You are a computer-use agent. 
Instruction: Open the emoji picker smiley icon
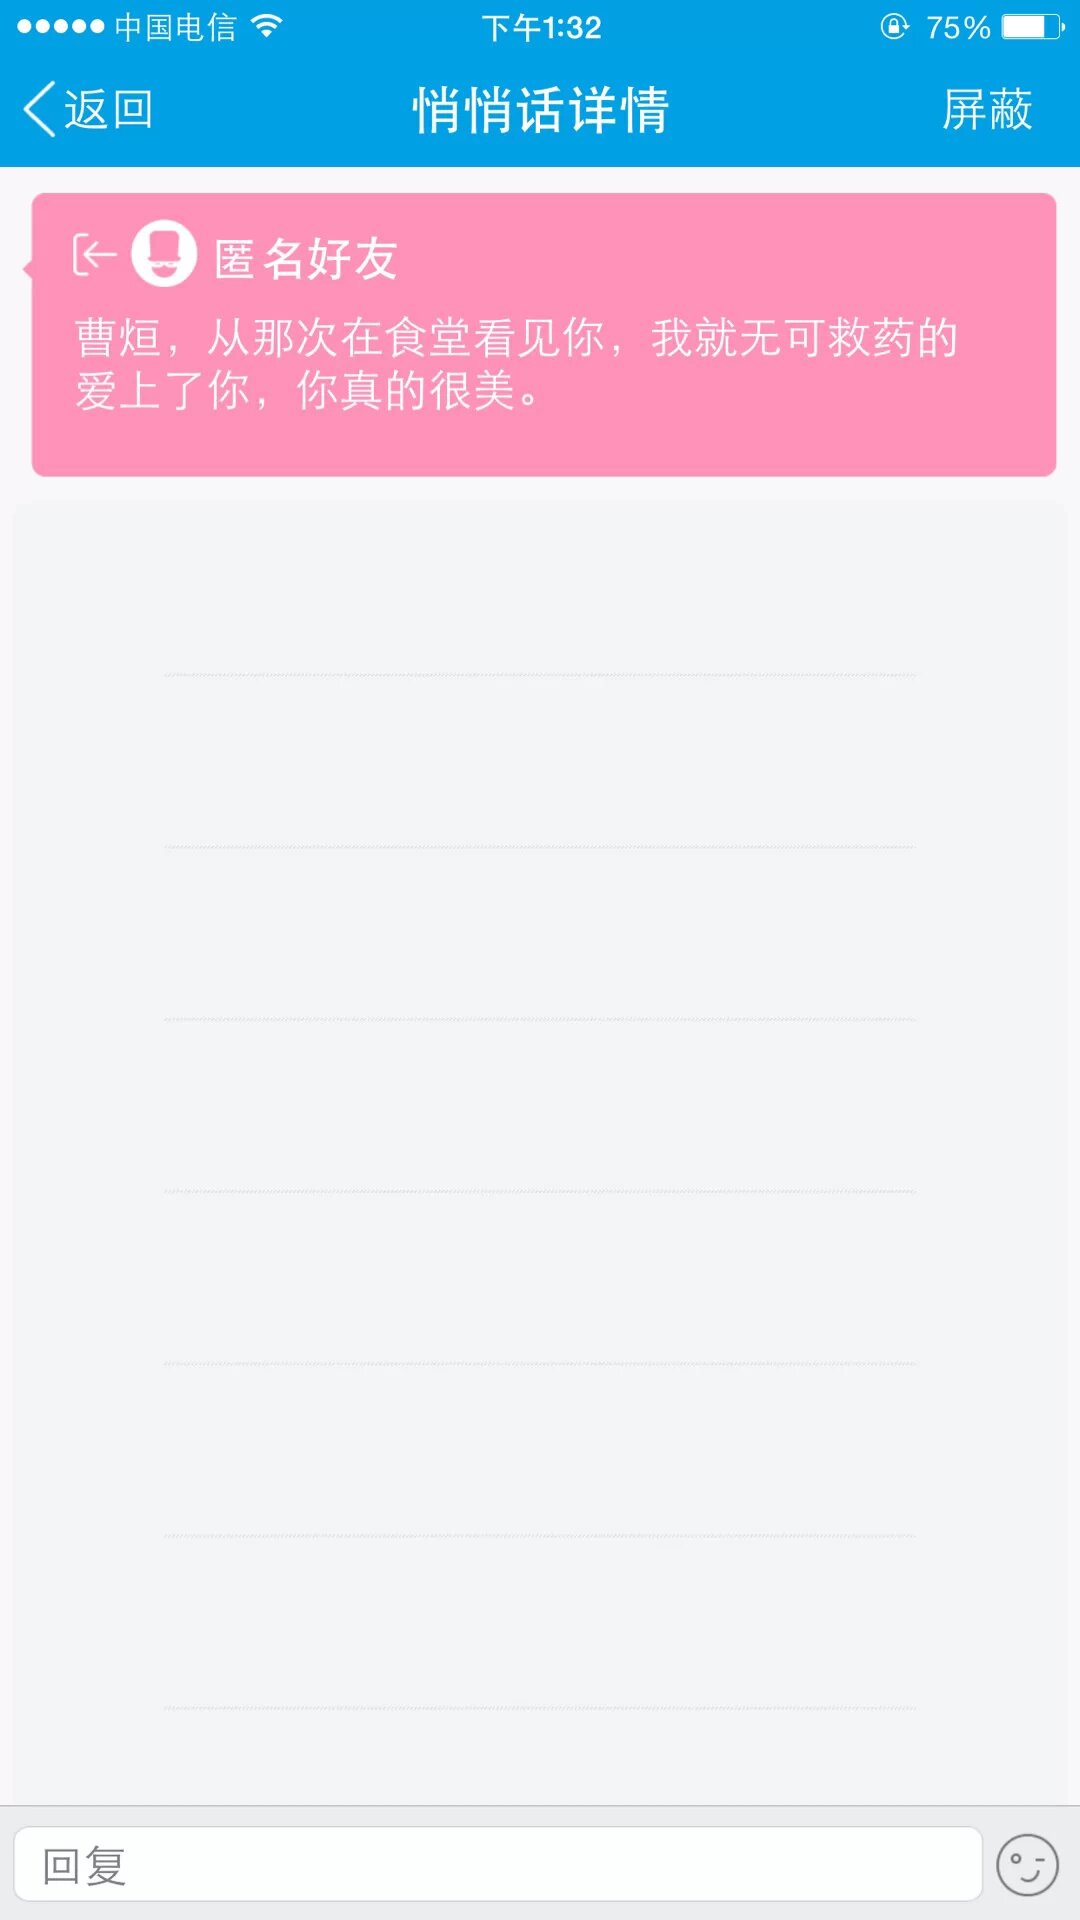[1027, 1865]
